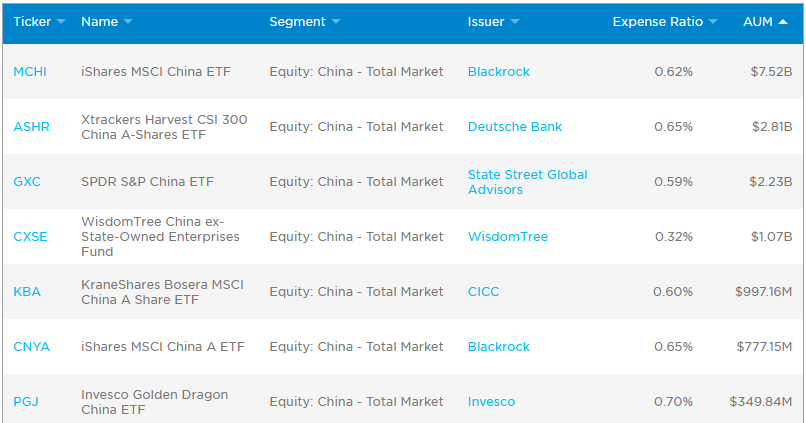806x423 pixels.
Task: Click the AUM column header label
Action: click(x=757, y=22)
